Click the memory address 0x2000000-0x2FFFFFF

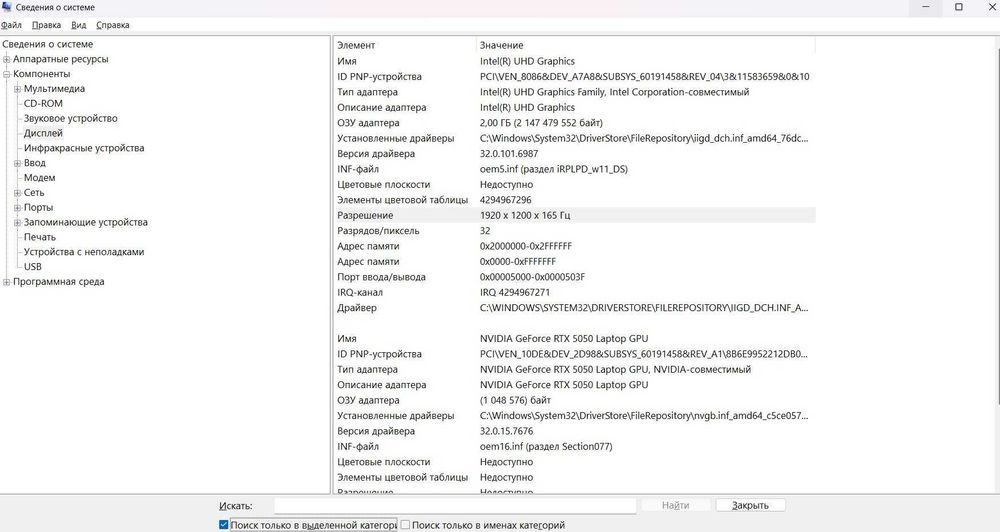click(x=526, y=246)
